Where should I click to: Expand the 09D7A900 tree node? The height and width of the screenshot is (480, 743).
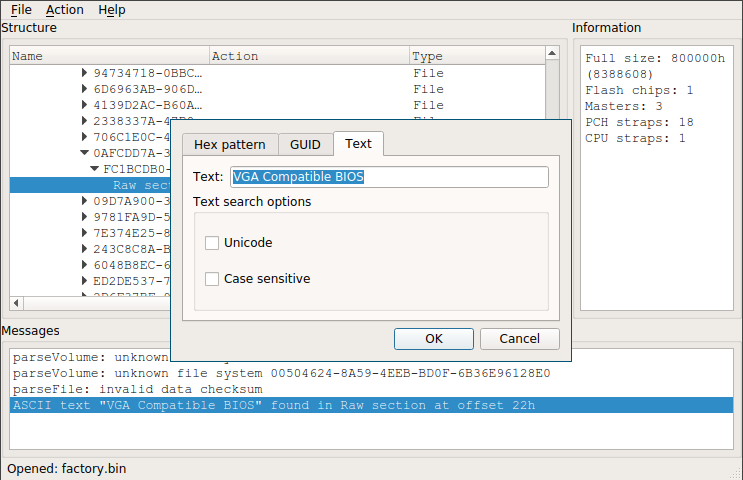[x=84, y=201]
